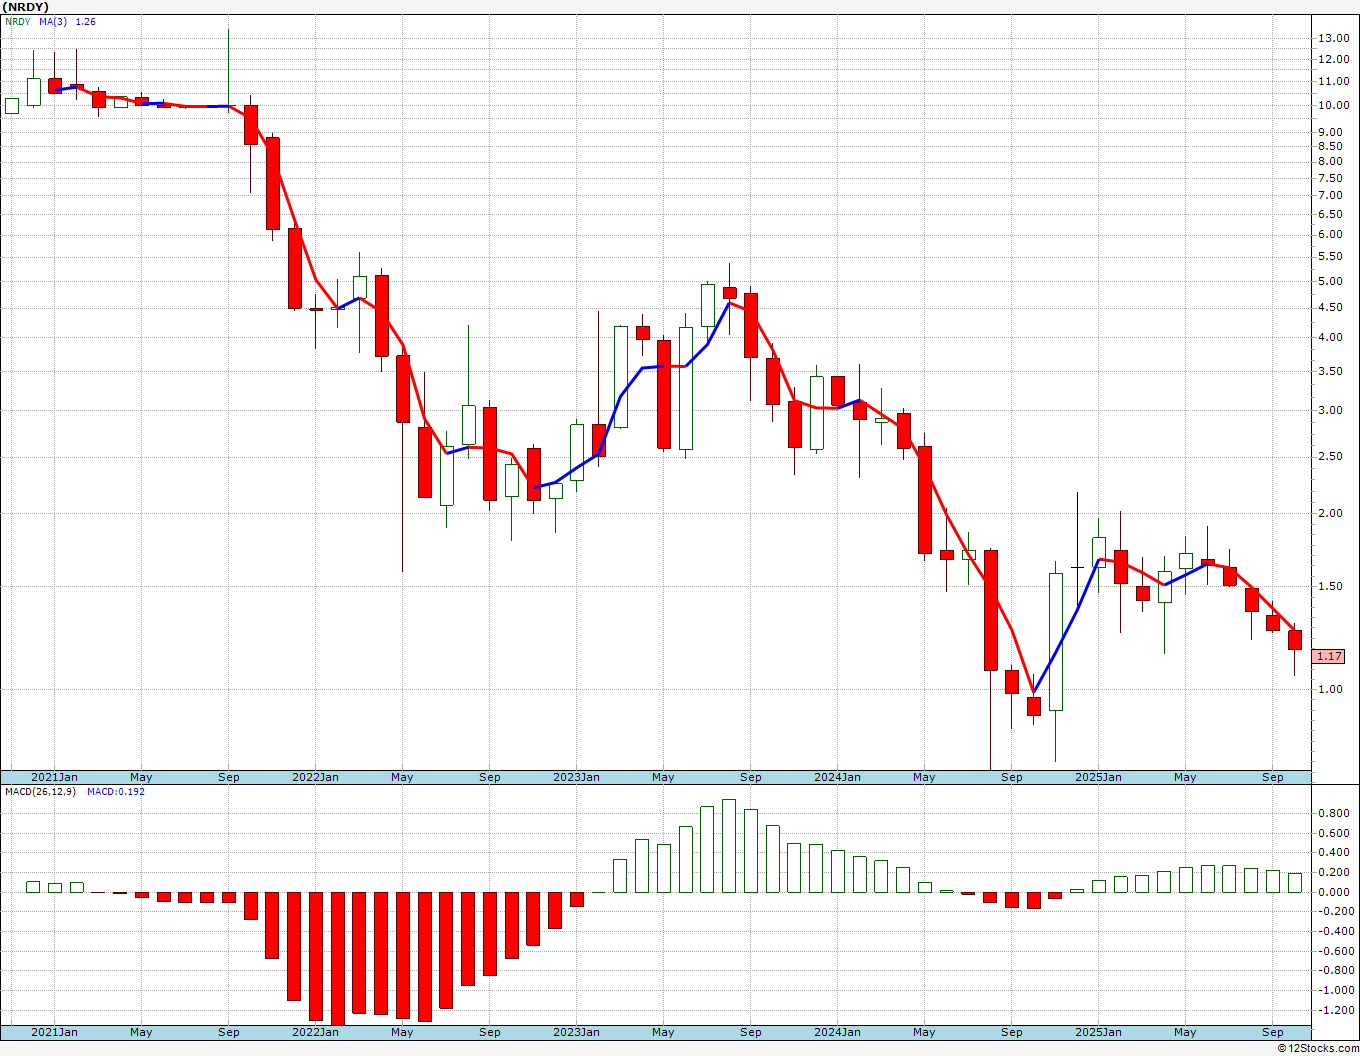Click 2022Jan on the MACD panel time axis
This screenshot has height=1056, width=1360.
(315, 1032)
